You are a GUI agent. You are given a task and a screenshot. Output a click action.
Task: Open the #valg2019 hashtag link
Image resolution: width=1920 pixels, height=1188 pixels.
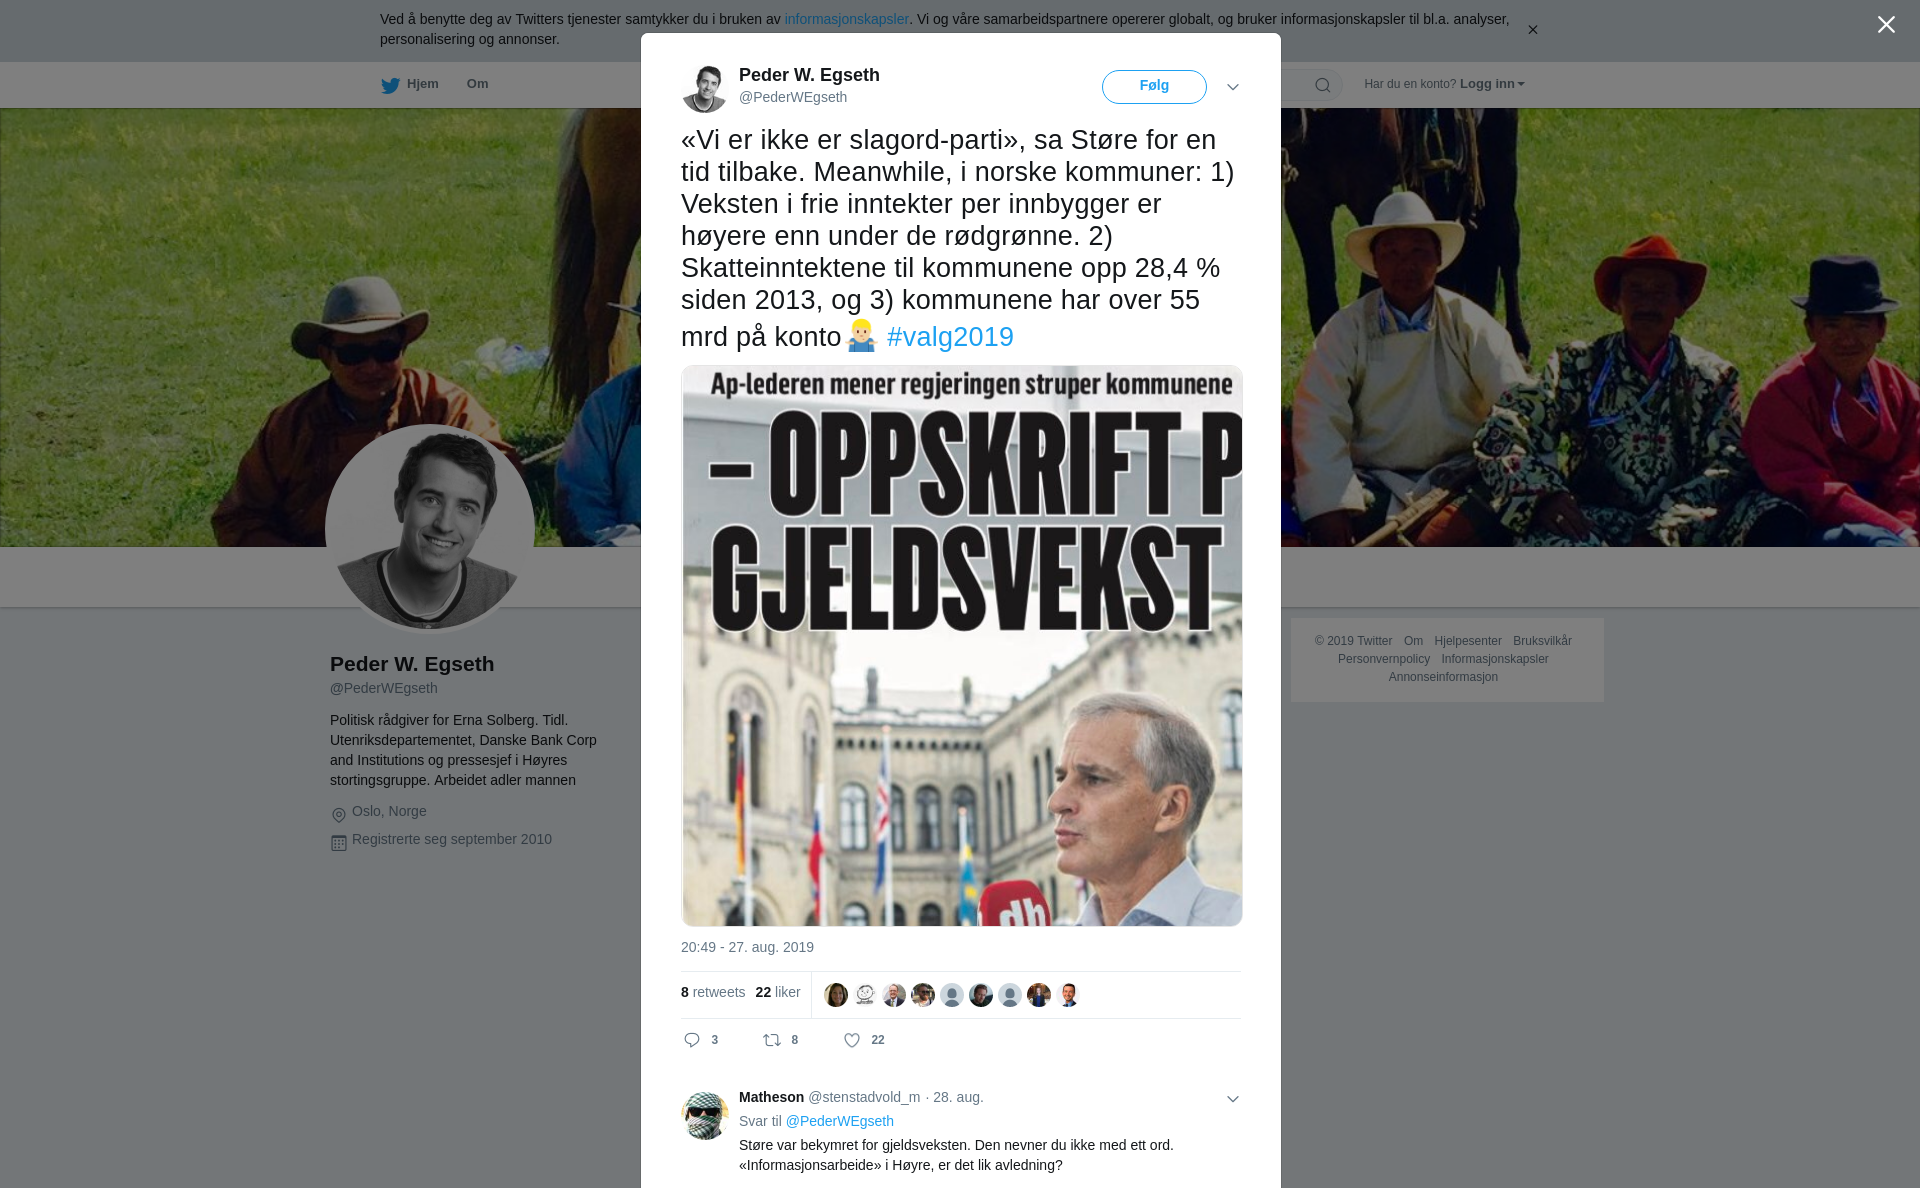950,337
